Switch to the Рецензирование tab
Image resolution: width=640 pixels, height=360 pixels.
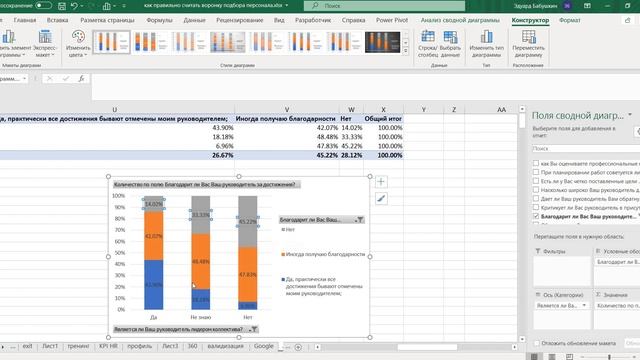tap(240, 20)
